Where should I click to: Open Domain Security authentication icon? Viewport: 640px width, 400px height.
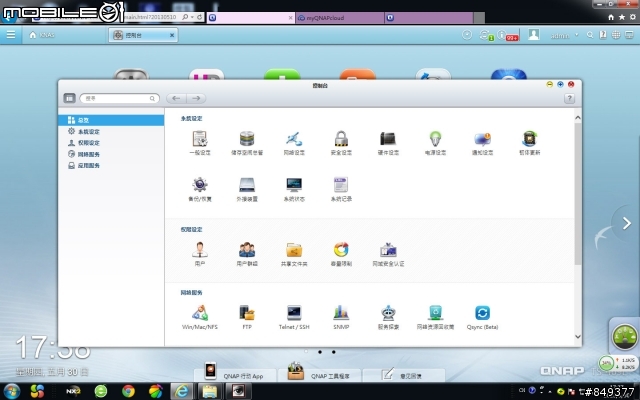tap(388, 250)
